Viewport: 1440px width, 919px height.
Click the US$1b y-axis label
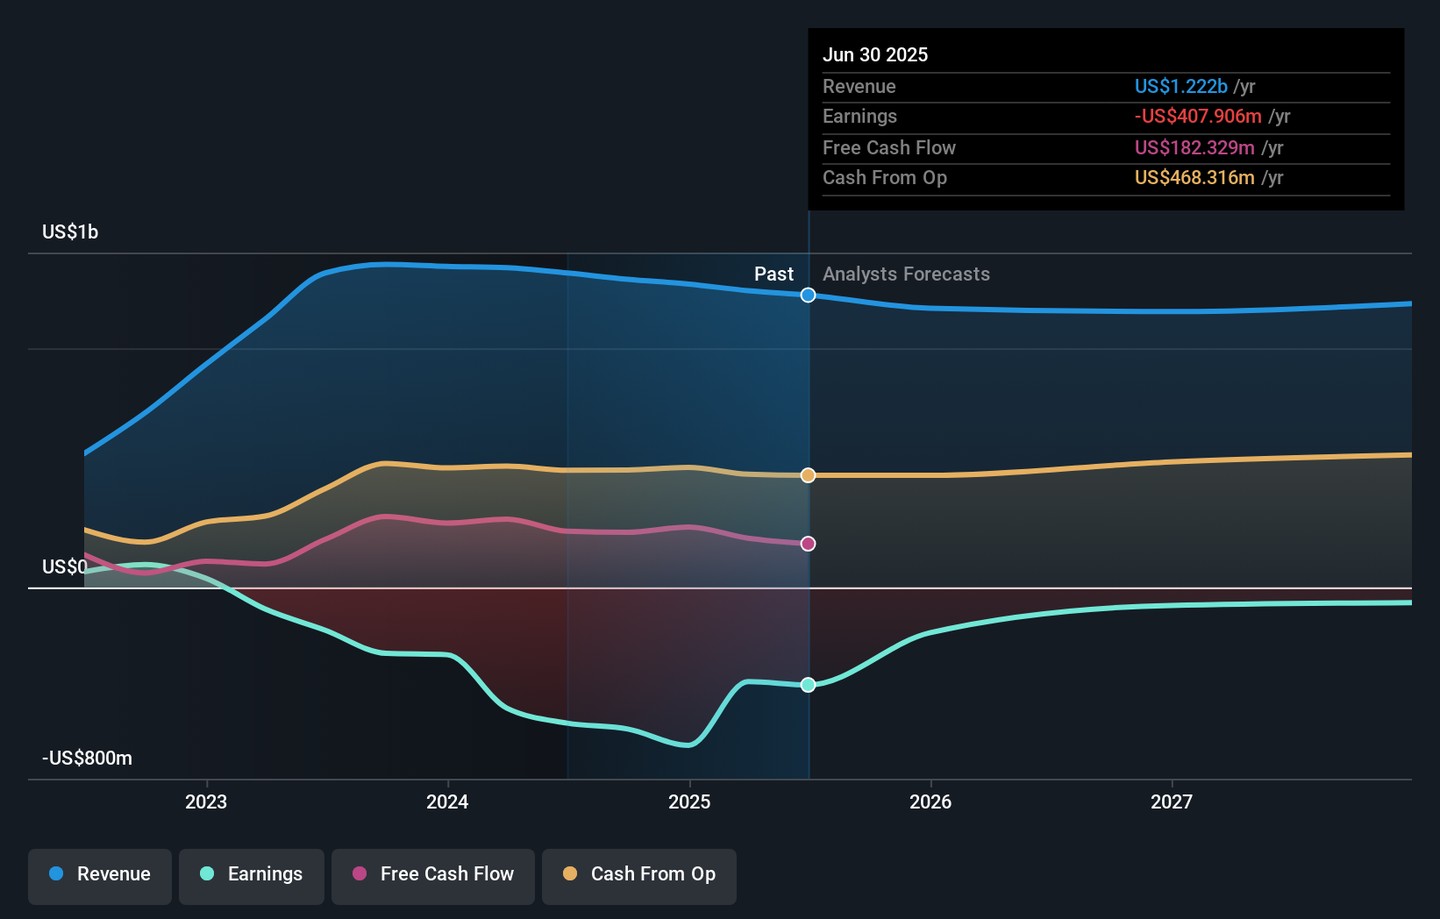click(x=70, y=232)
